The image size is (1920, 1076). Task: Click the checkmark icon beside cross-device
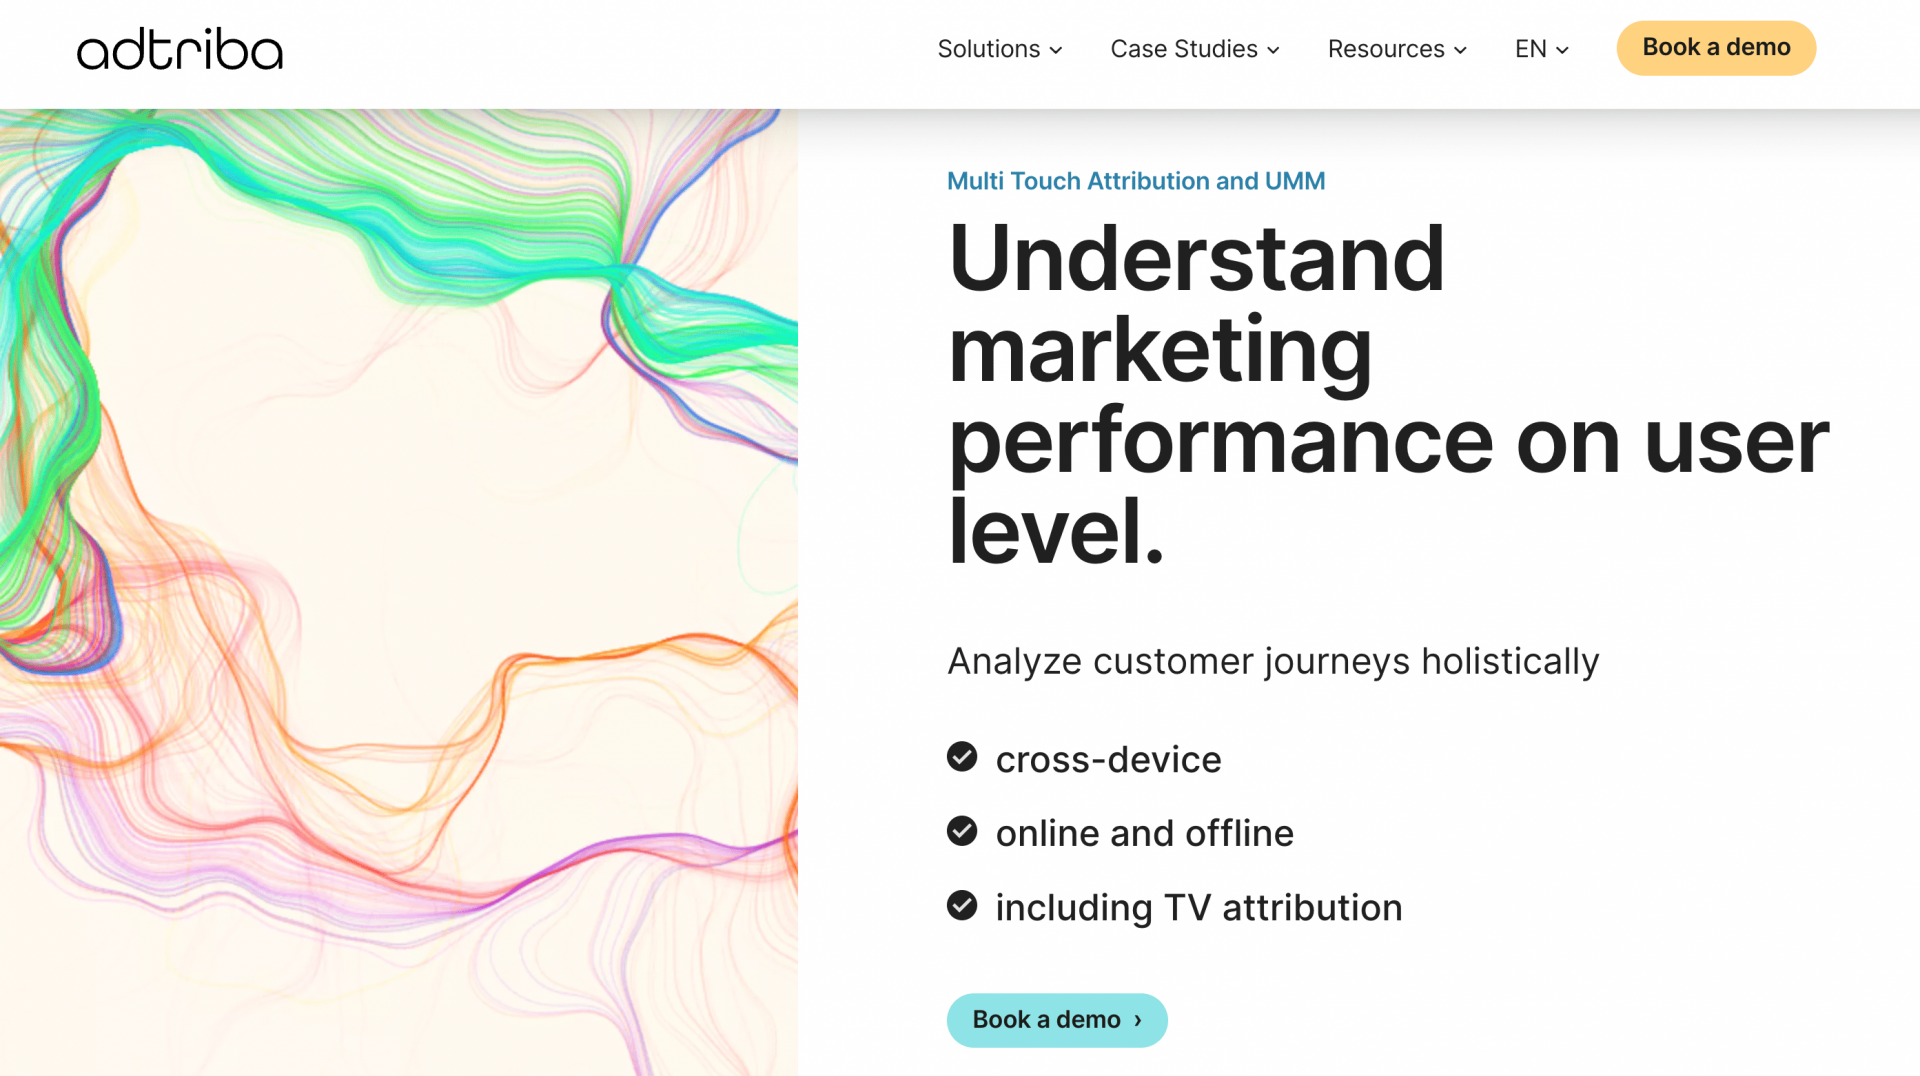pyautogui.click(x=962, y=757)
